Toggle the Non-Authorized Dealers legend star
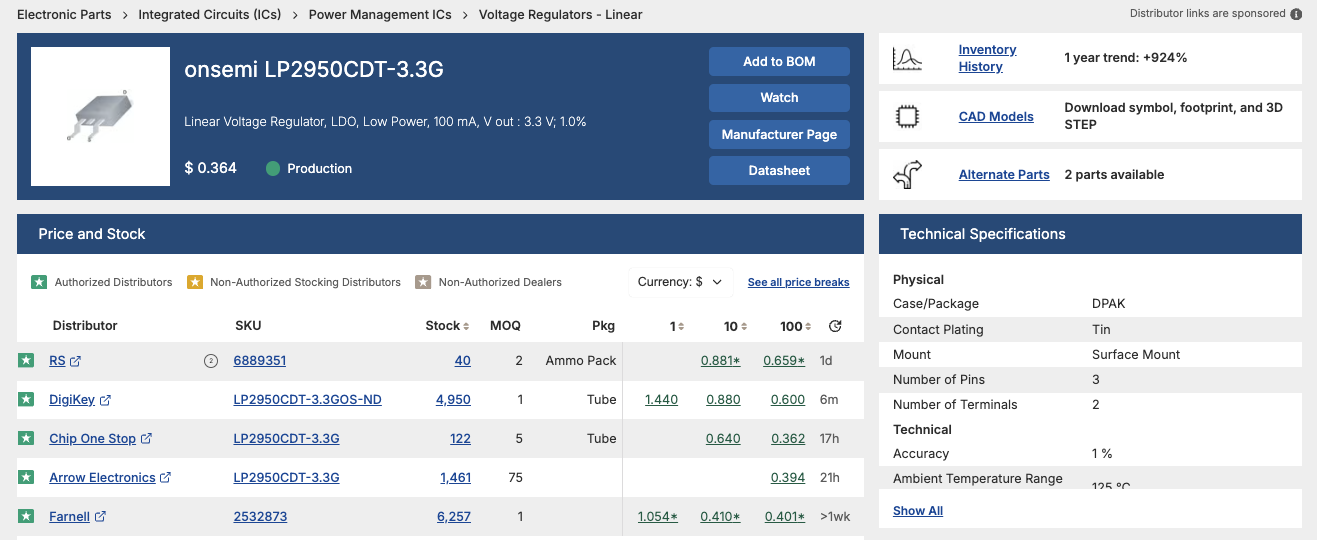The height and width of the screenshot is (540, 1317). pos(423,282)
